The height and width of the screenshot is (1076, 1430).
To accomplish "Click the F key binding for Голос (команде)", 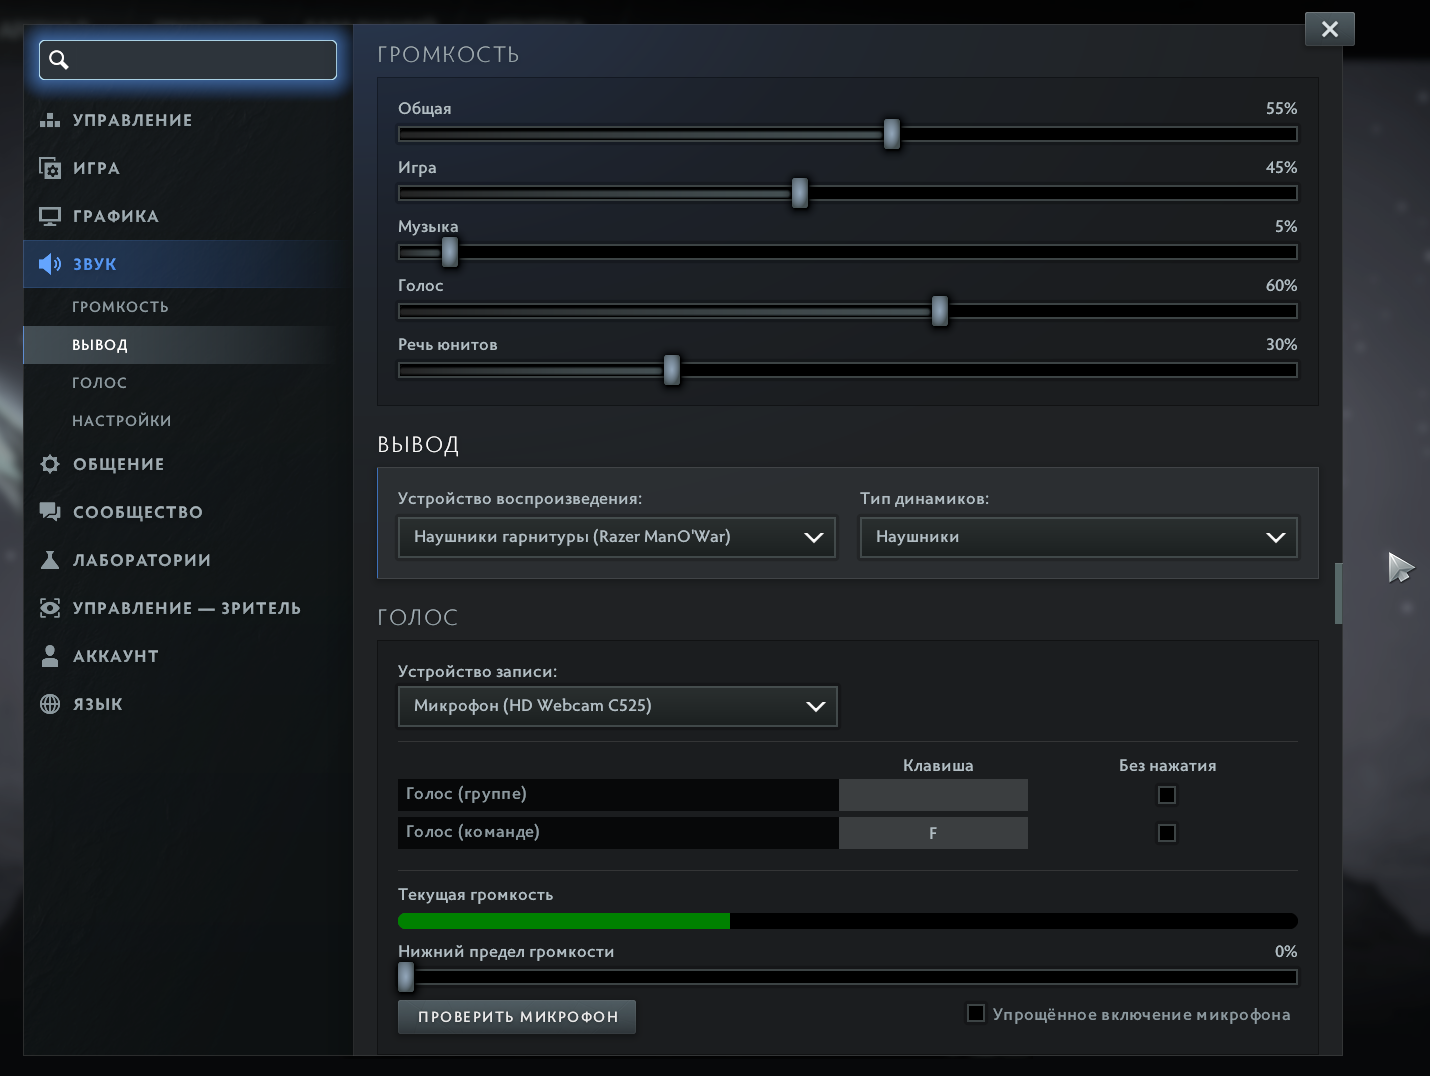I will pos(933,833).
